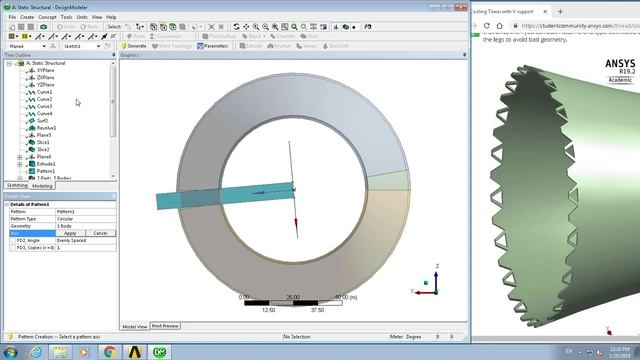Viewport: 640px width, 360px height.
Task: Click the Look At Face icon
Action: (368, 27)
